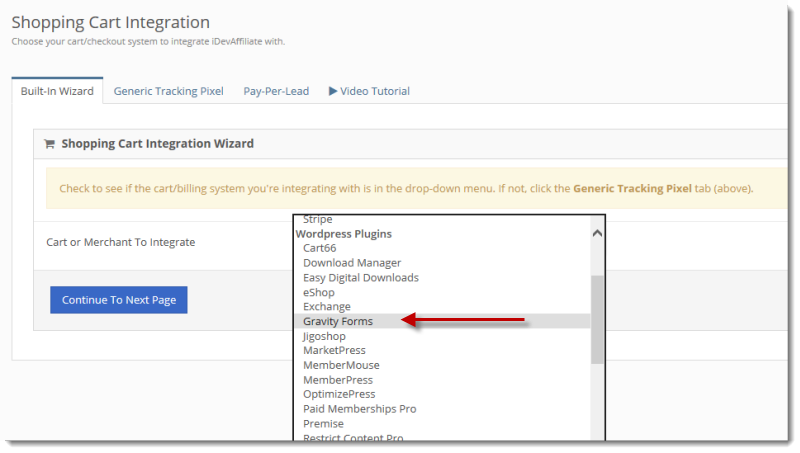Select Premise from the list
This screenshot has height=453, width=800.
point(323,424)
